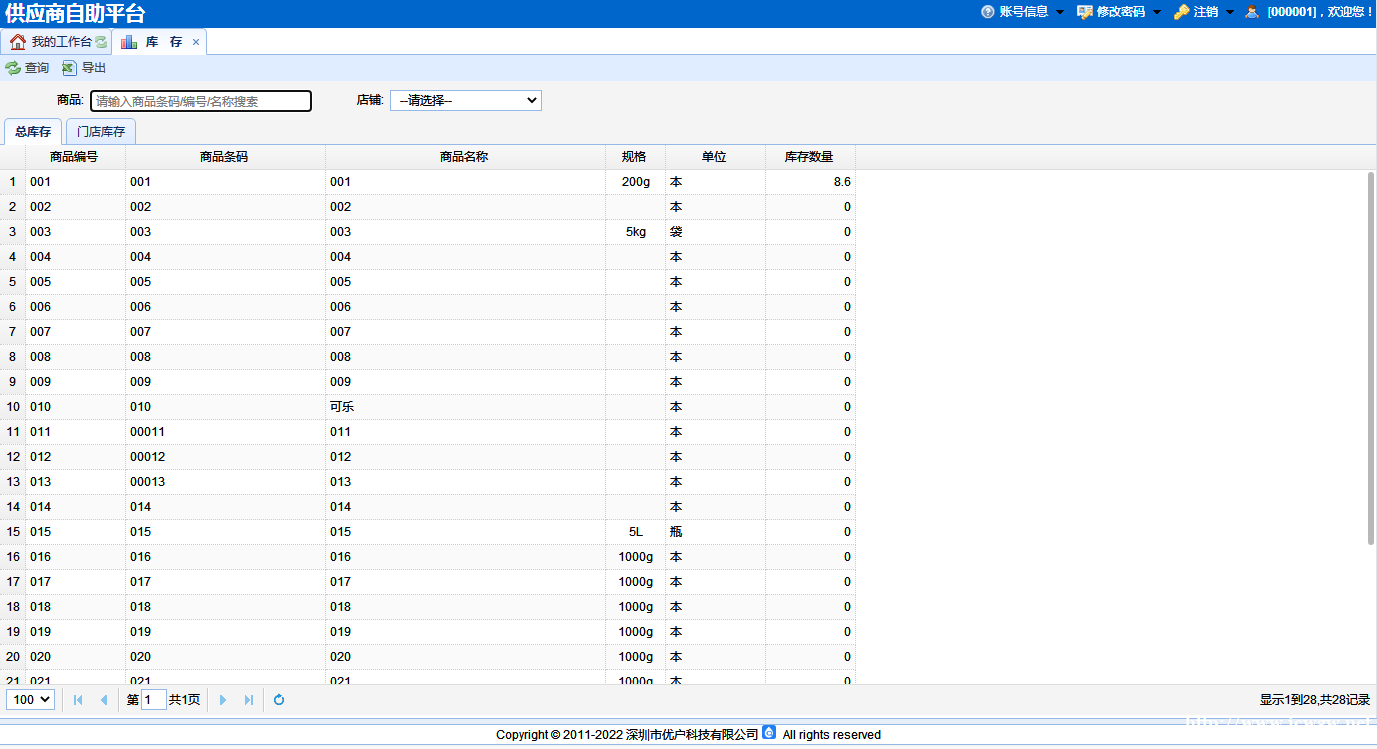
Task: Close the 库存 tab
Action: pos(196,42)
